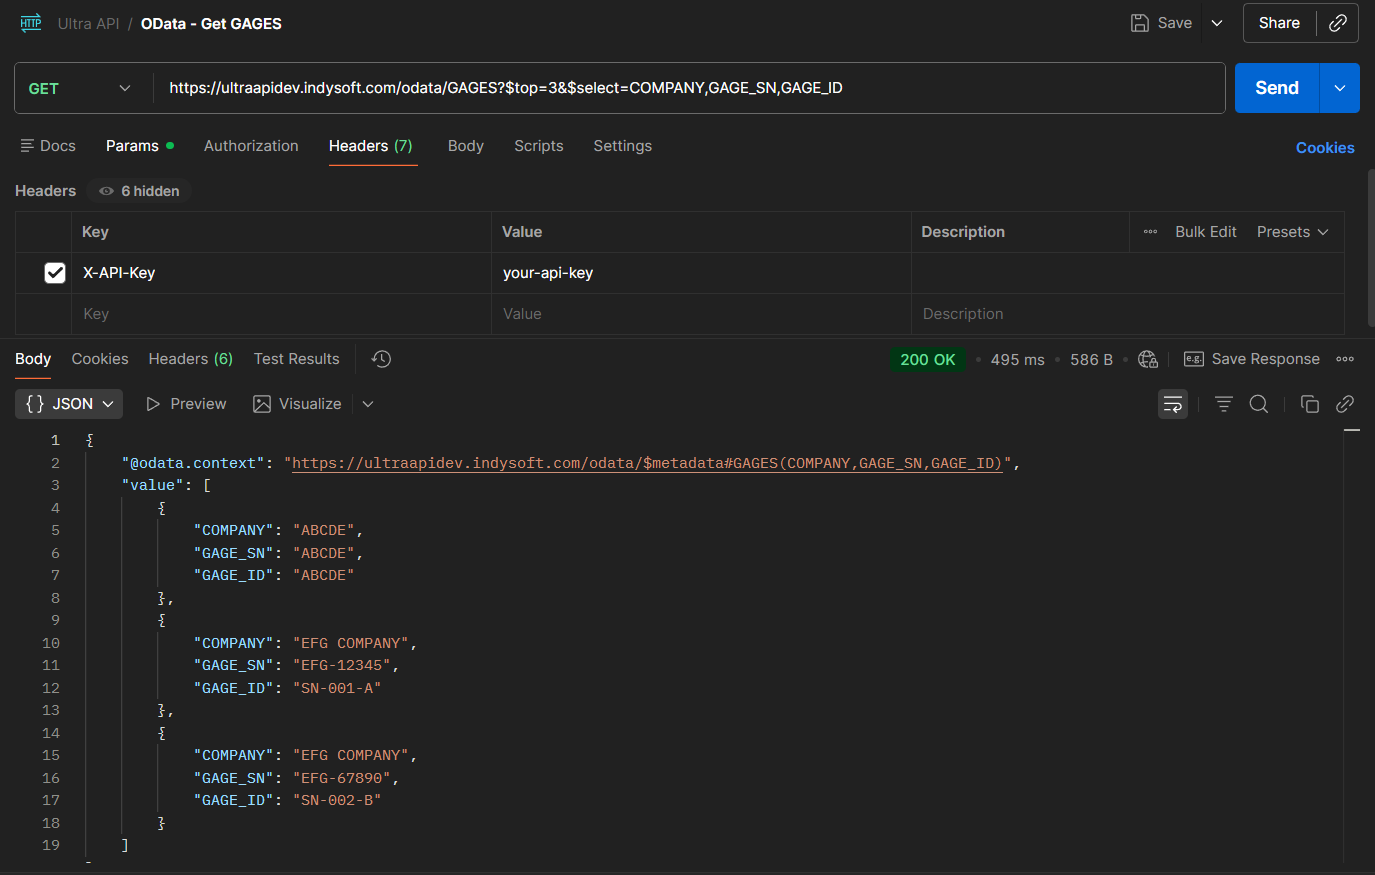
Task: Open the headers table options ellipsis
Action: [x=1150, y=232]
